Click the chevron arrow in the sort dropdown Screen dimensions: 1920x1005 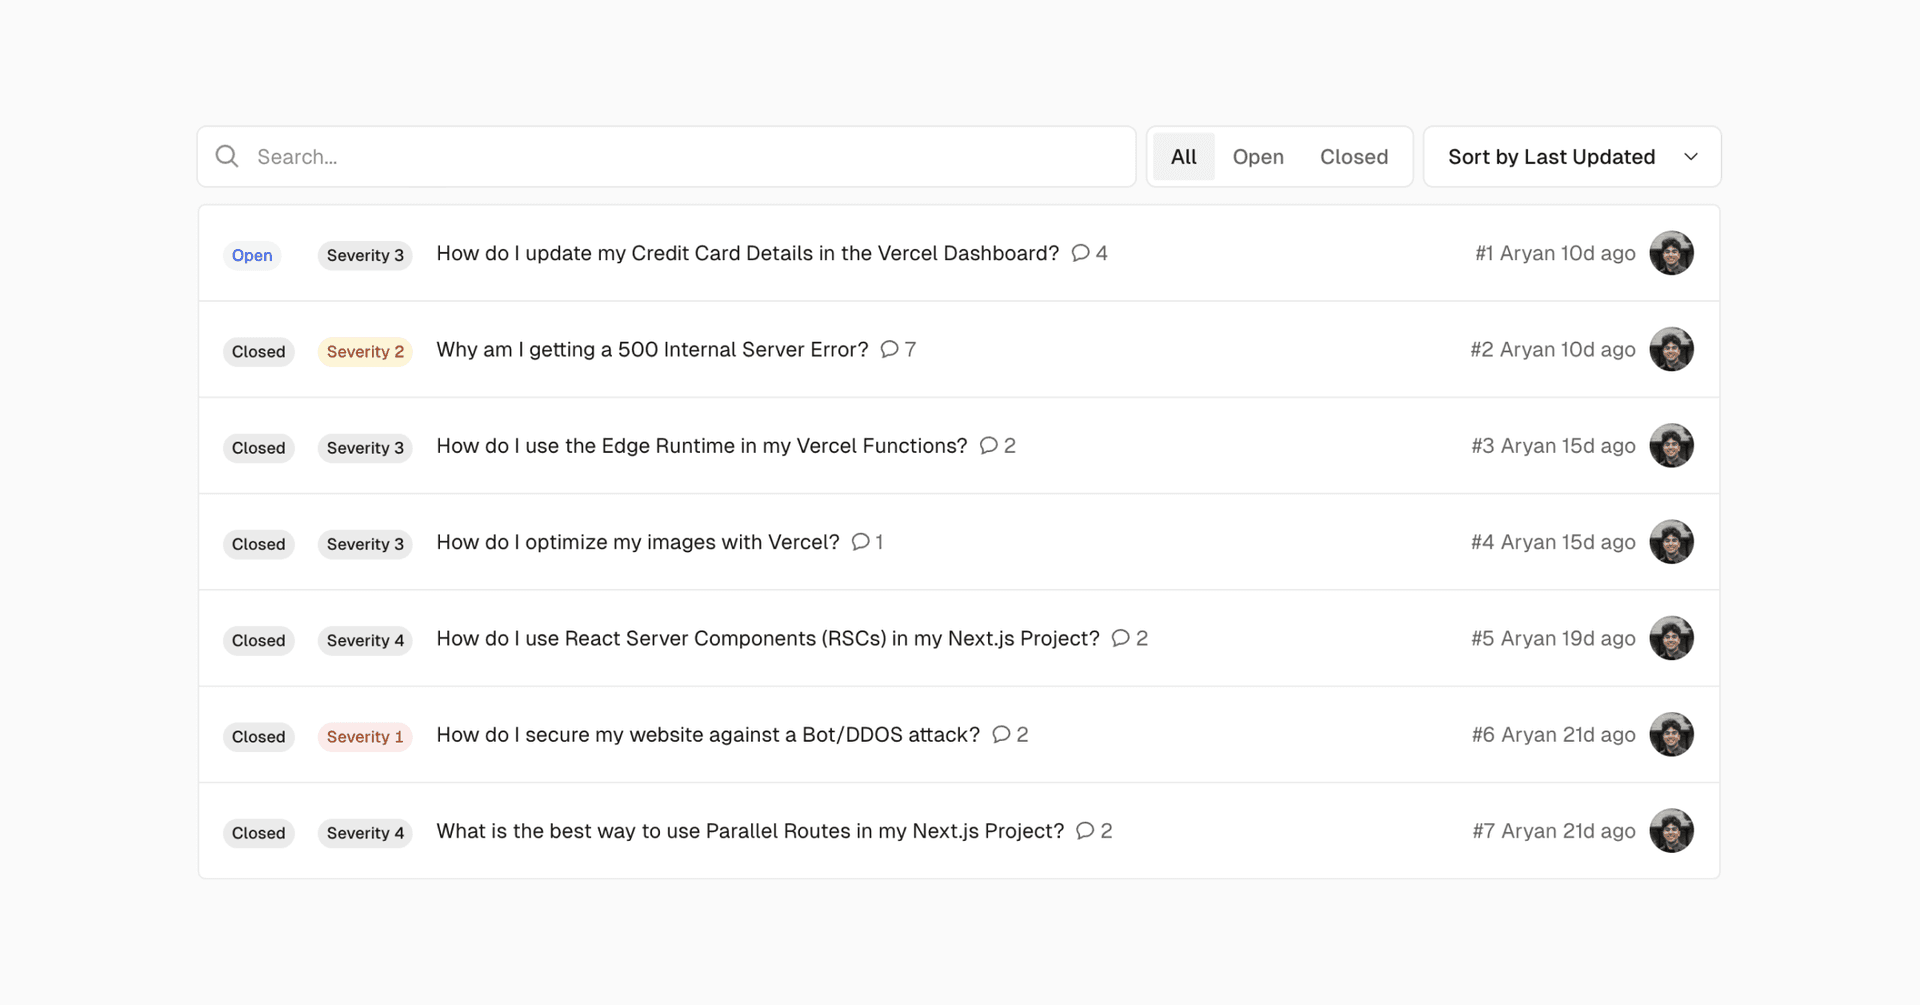(x=1691, y=157)
